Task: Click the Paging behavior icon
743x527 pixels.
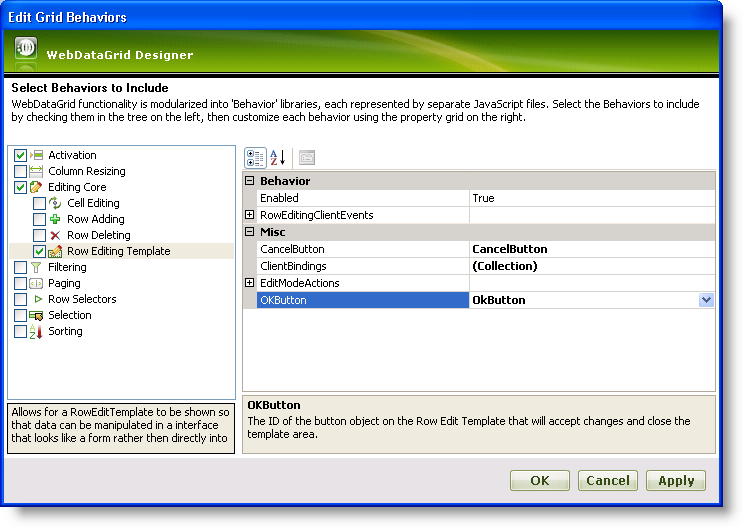Action: [36, 283]
